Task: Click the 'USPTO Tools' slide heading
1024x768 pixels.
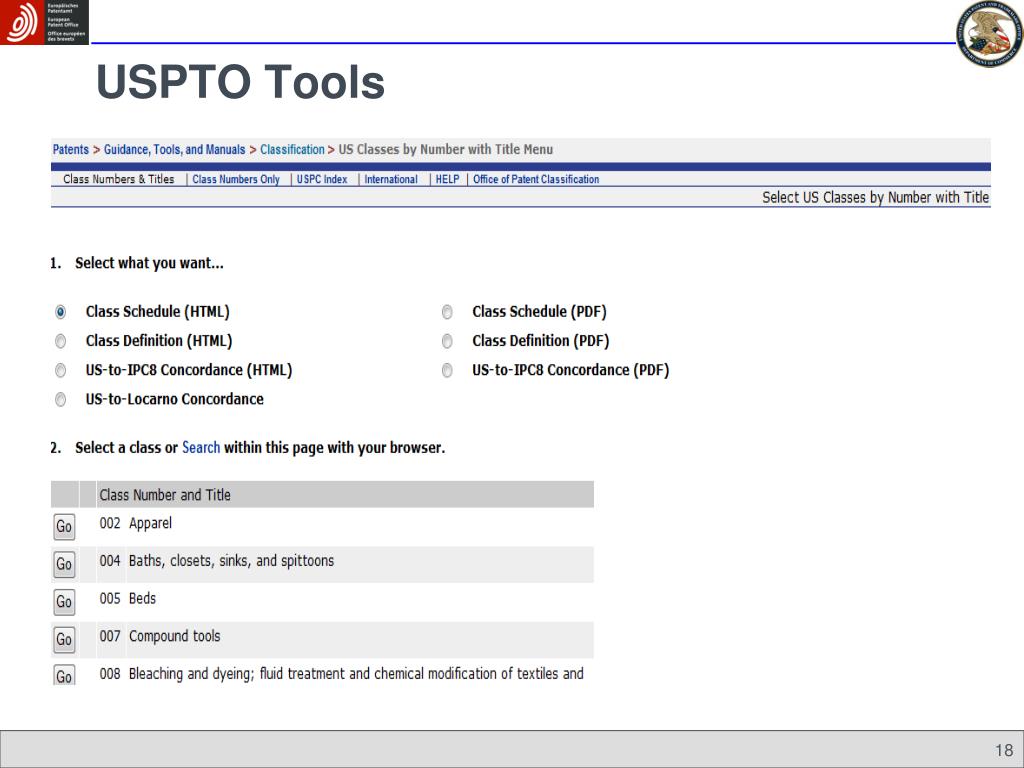Action: [x=240, y=82]
